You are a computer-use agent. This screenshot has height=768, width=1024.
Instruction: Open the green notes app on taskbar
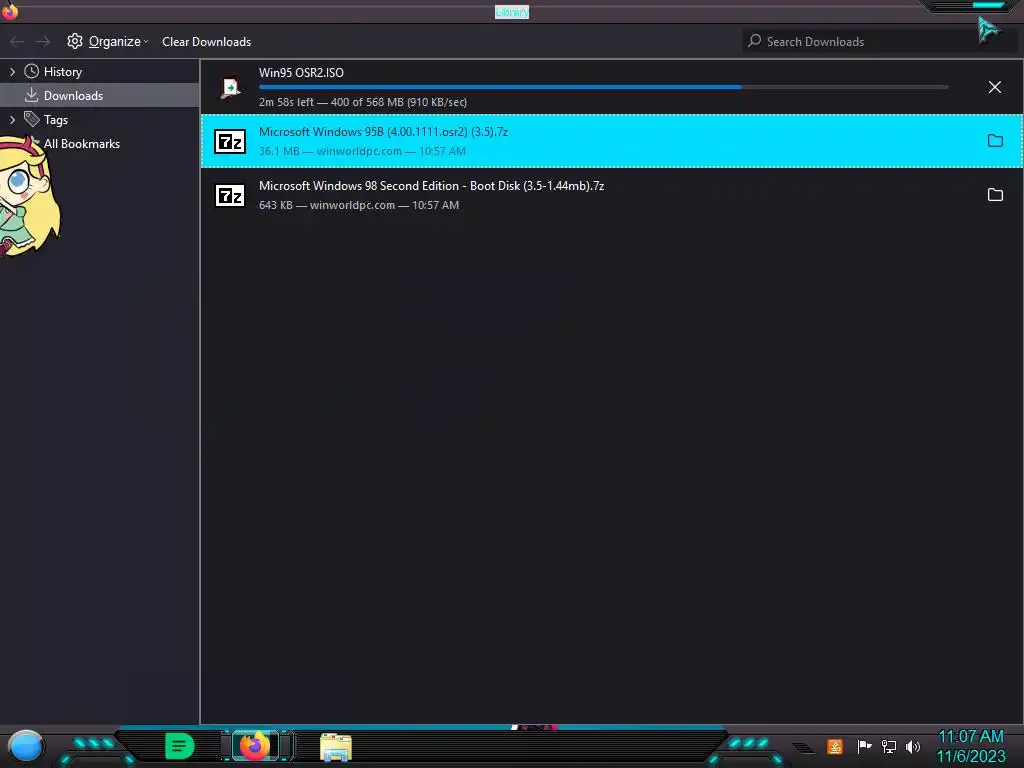click(180, 746)
